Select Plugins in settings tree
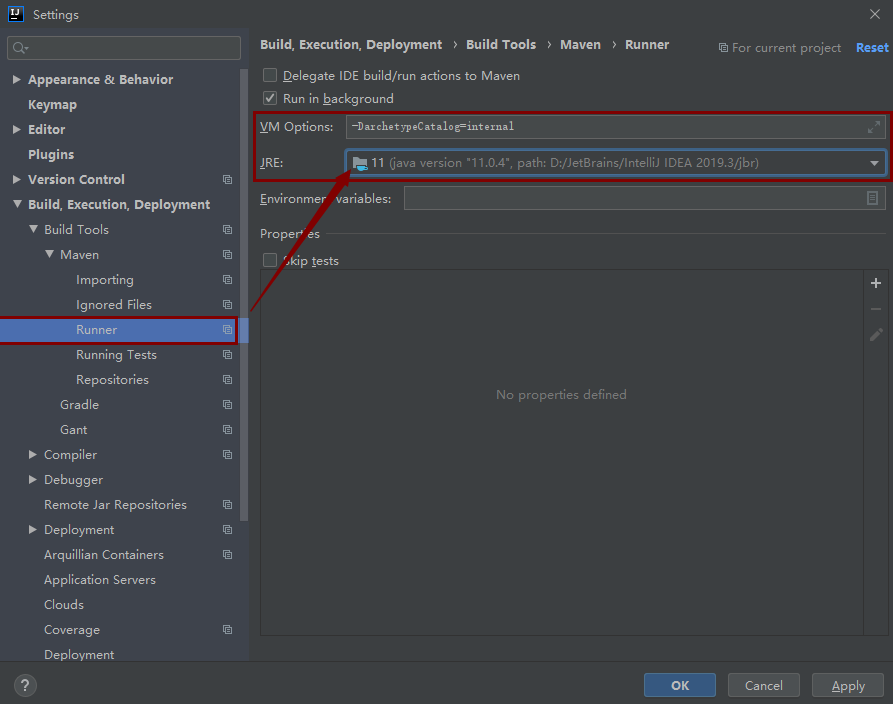The height and width of the screenshot is (704, 893). [51, 154]
